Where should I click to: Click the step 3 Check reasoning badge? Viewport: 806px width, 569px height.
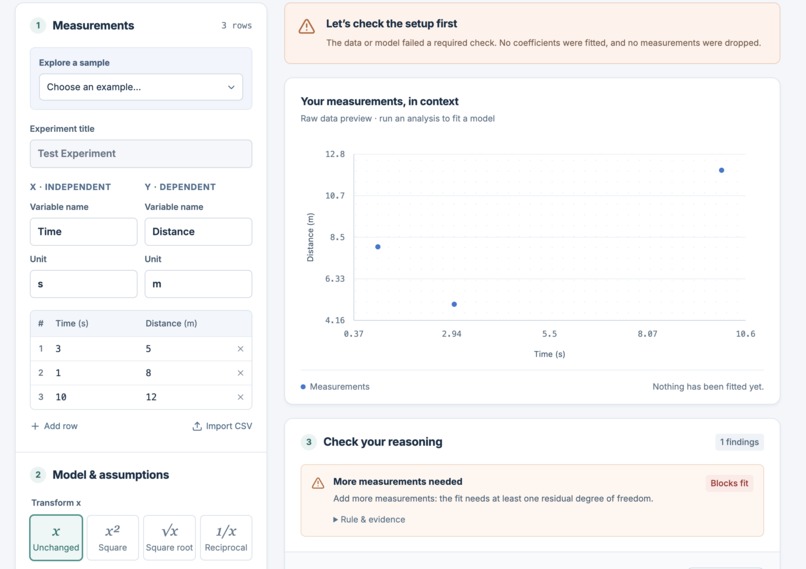click(308, 442)
